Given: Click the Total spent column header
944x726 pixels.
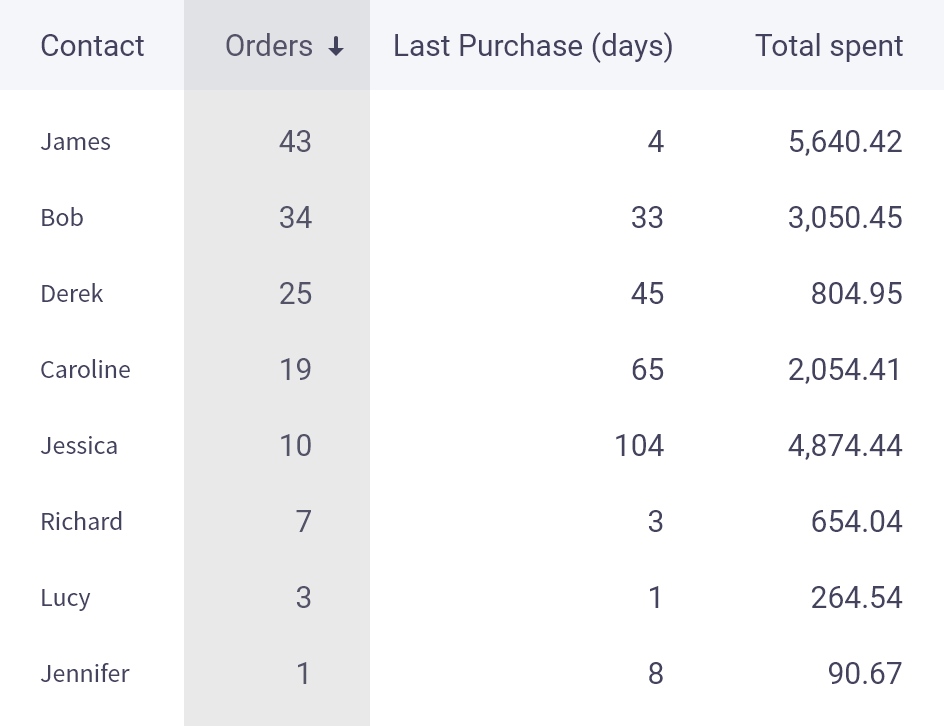Looking at the screenshot, I should (829, 46).
